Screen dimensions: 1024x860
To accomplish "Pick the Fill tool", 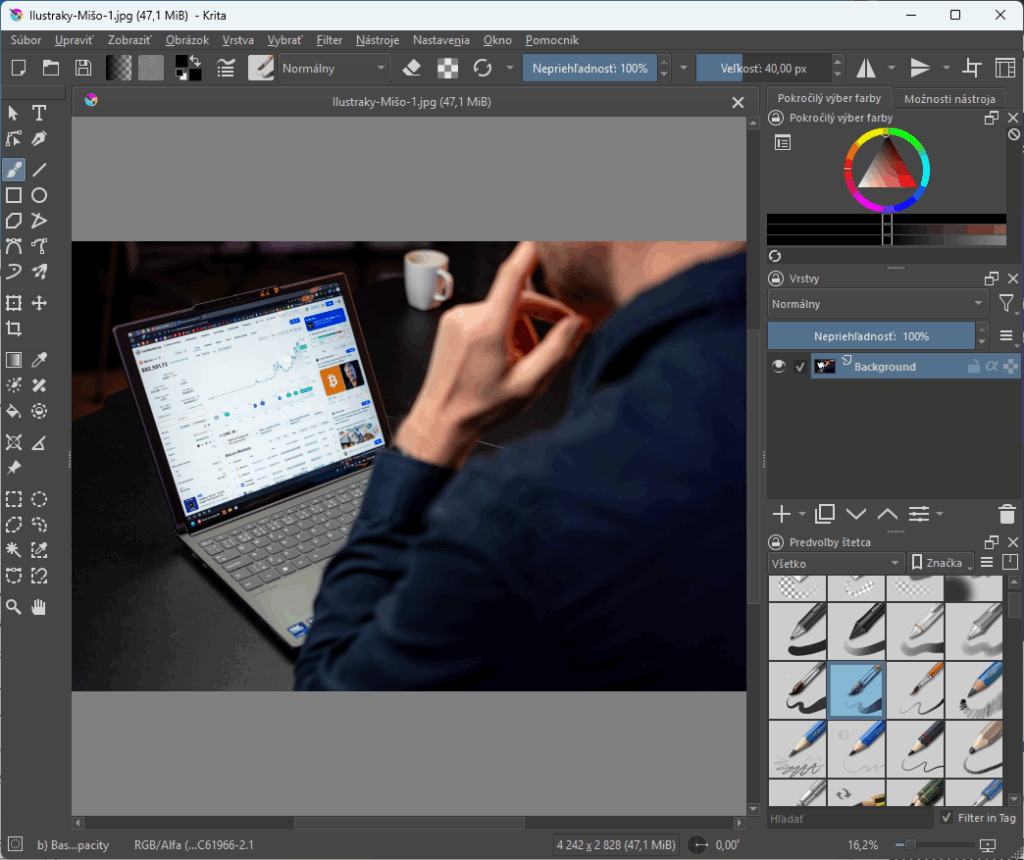I will pos(14,411).
